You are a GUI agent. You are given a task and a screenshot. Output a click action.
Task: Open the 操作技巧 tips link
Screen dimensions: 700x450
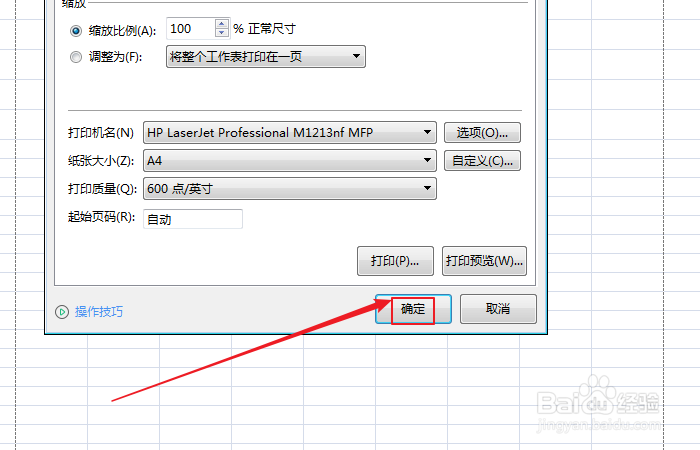click(99, 312)
